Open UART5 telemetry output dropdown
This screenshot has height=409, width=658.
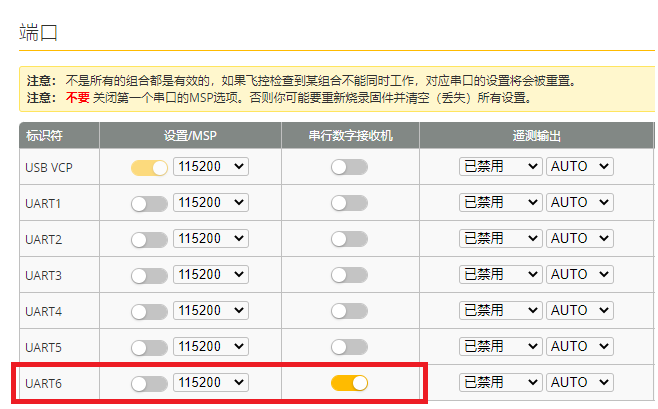pyautogui.click(x=499, y=347)
